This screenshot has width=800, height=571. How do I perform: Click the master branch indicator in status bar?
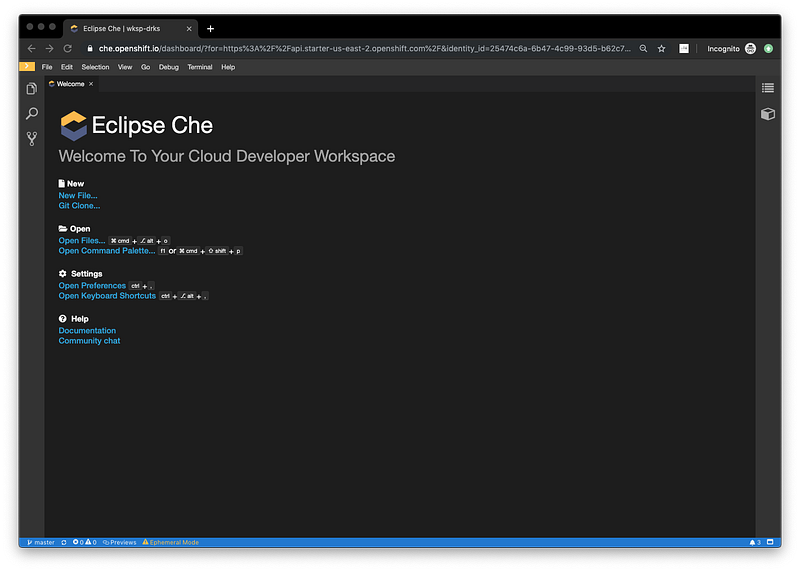click(x=40, y=542)
